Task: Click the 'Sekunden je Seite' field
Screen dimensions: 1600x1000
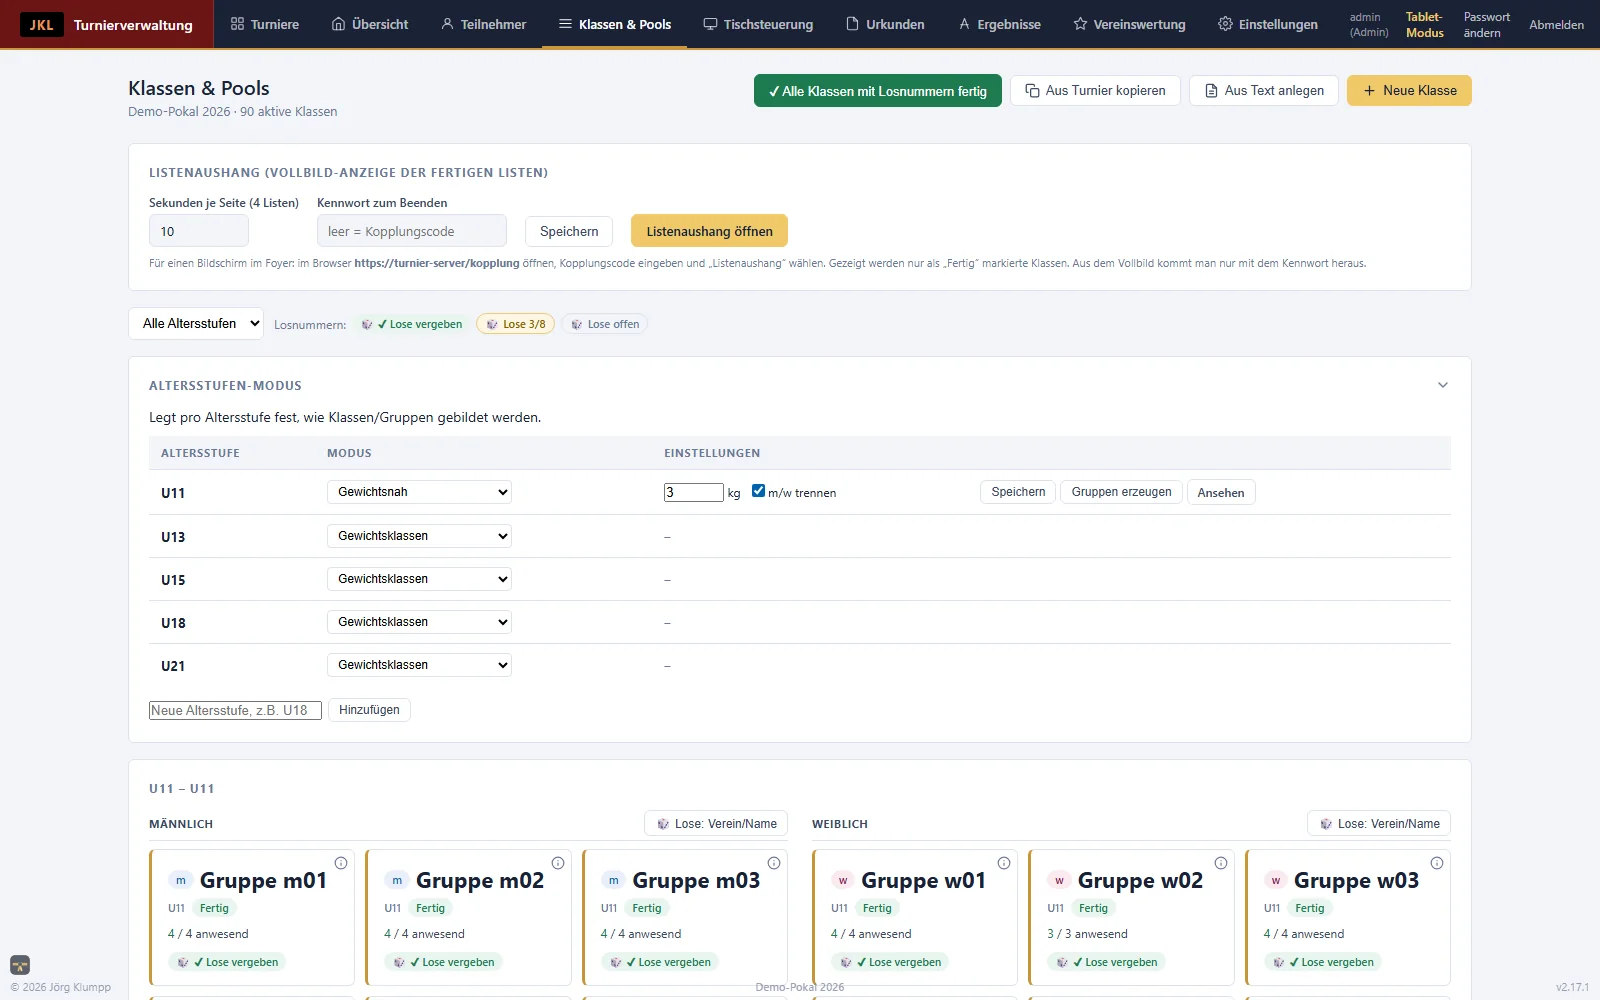Action: (x=199, y=231)
